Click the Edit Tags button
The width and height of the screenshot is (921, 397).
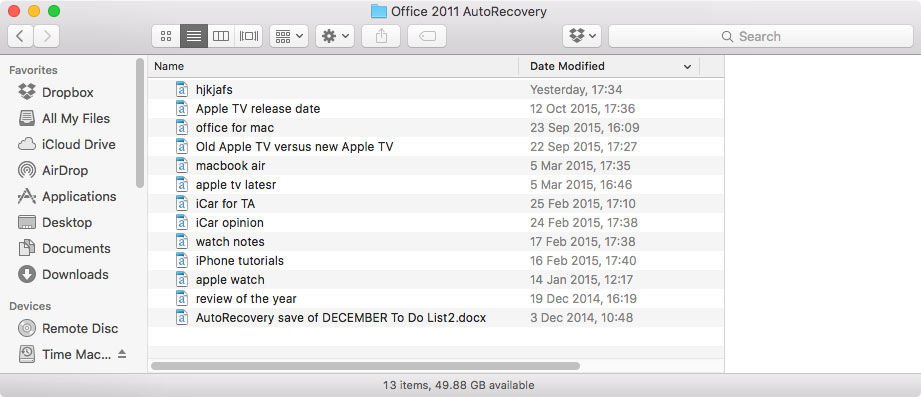click(x=427, y=36)
